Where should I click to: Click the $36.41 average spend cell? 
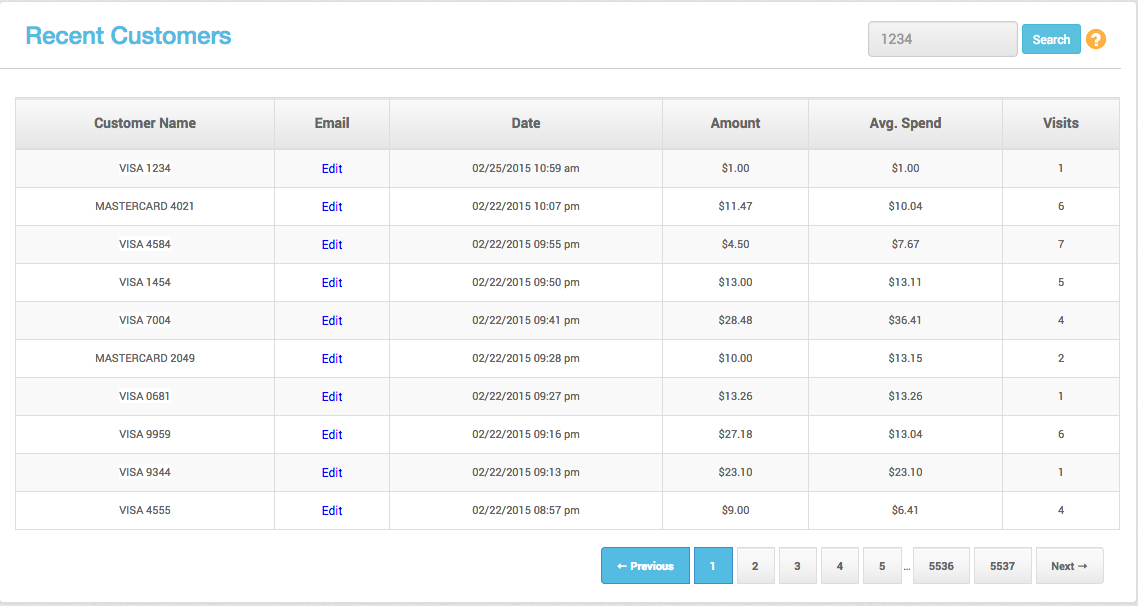(x=905, y=320)
